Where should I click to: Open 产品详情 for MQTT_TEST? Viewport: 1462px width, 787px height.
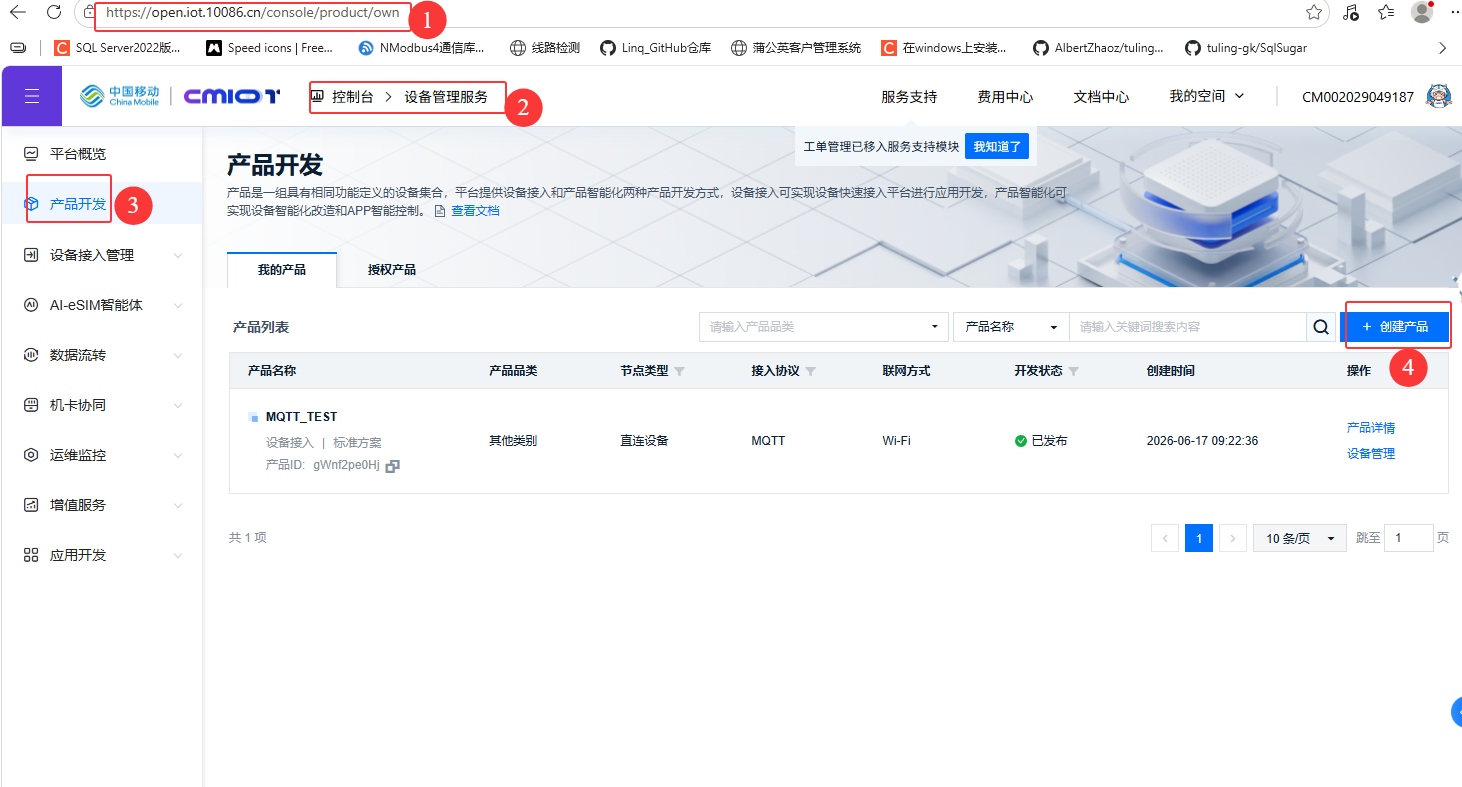pos(1371,428)
